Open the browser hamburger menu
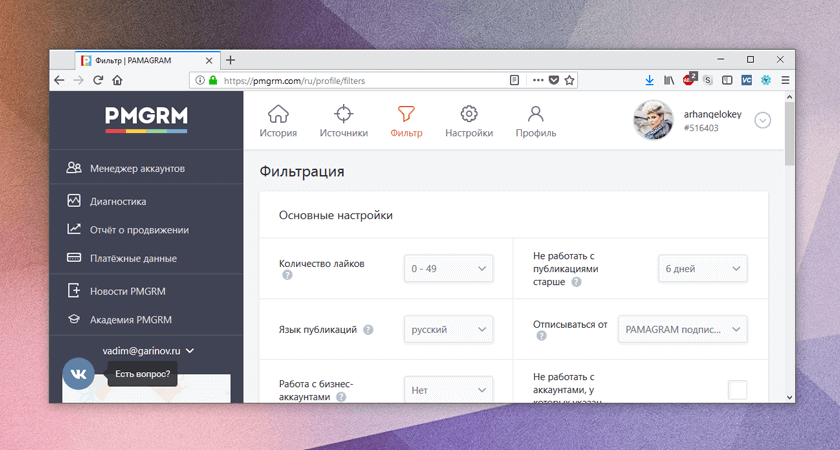 point(785,80)
